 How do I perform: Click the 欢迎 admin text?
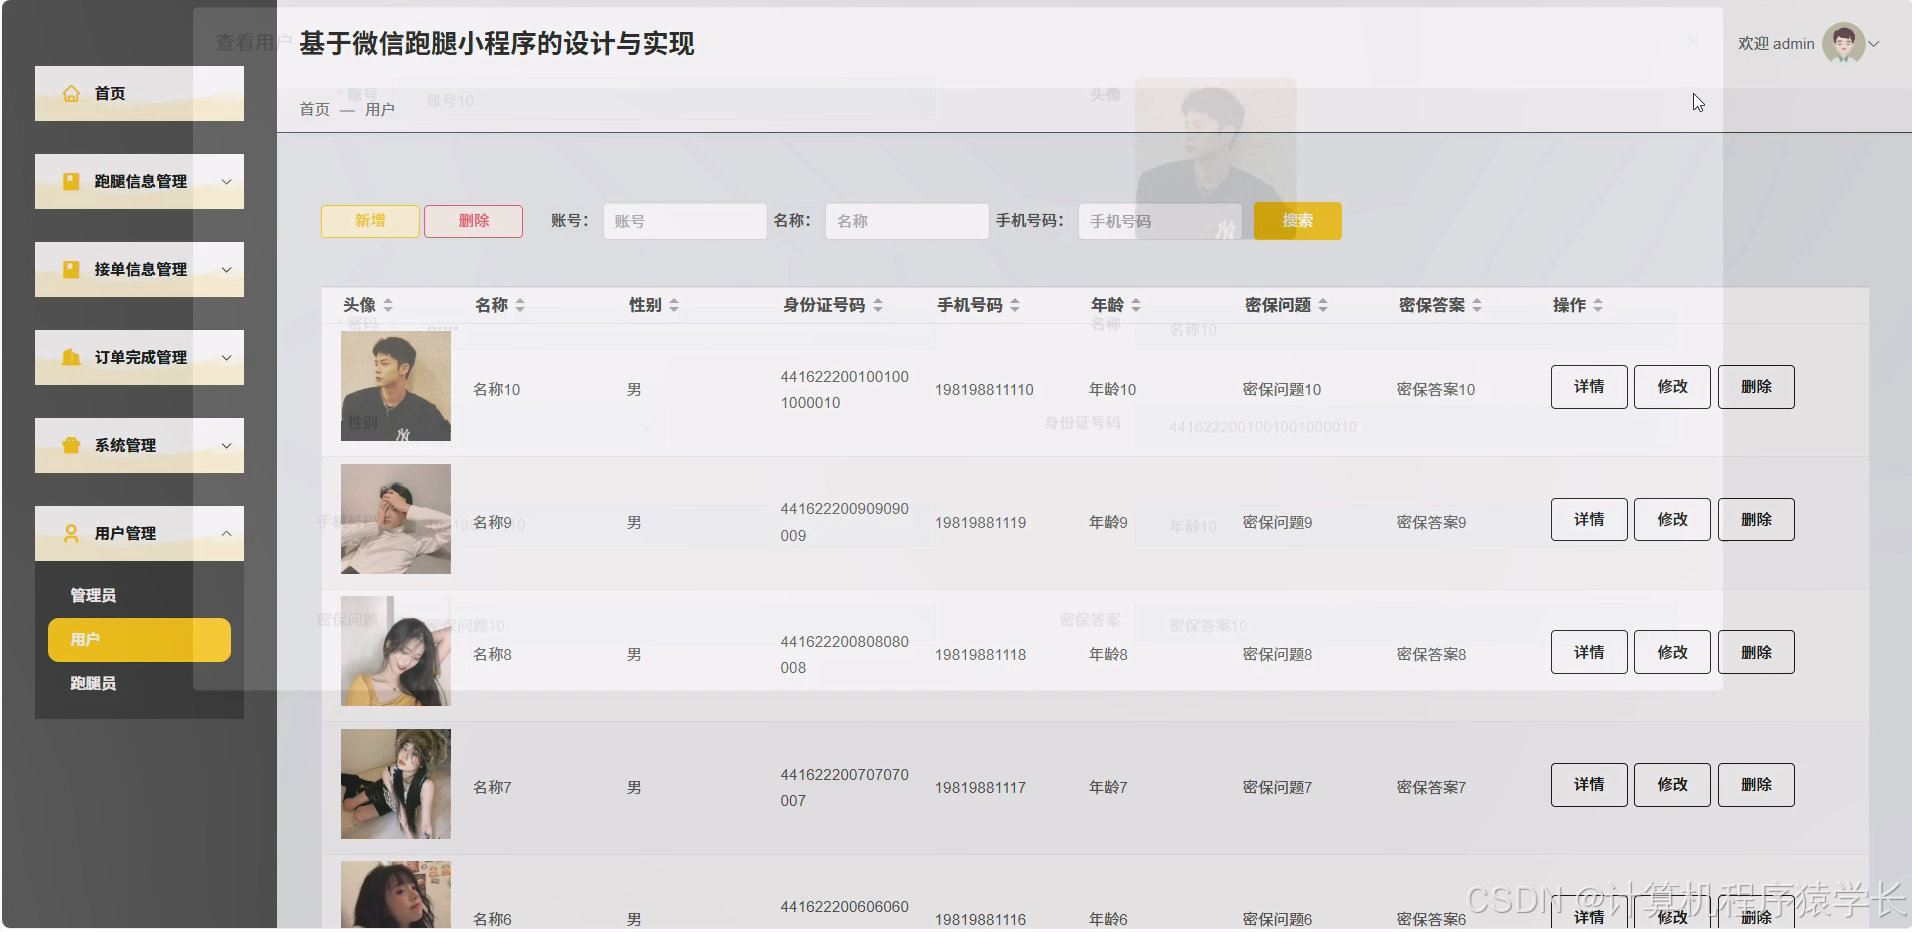[1776, 44]
